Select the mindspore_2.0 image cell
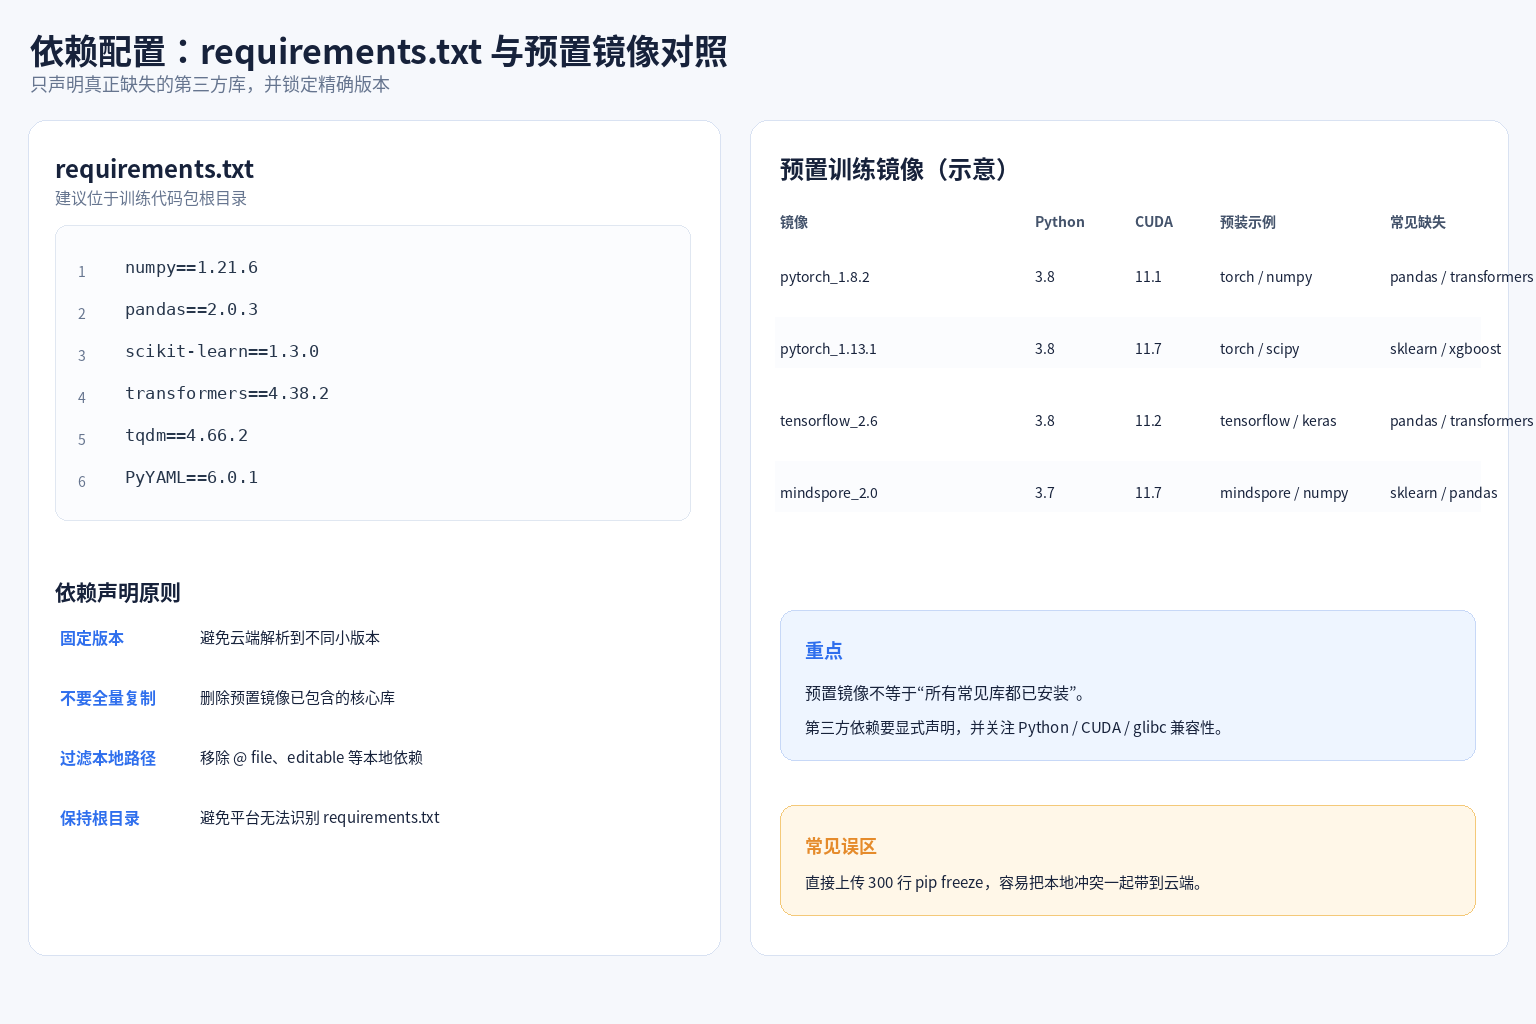This screenshot has width=1536, height=1024. 829,493
